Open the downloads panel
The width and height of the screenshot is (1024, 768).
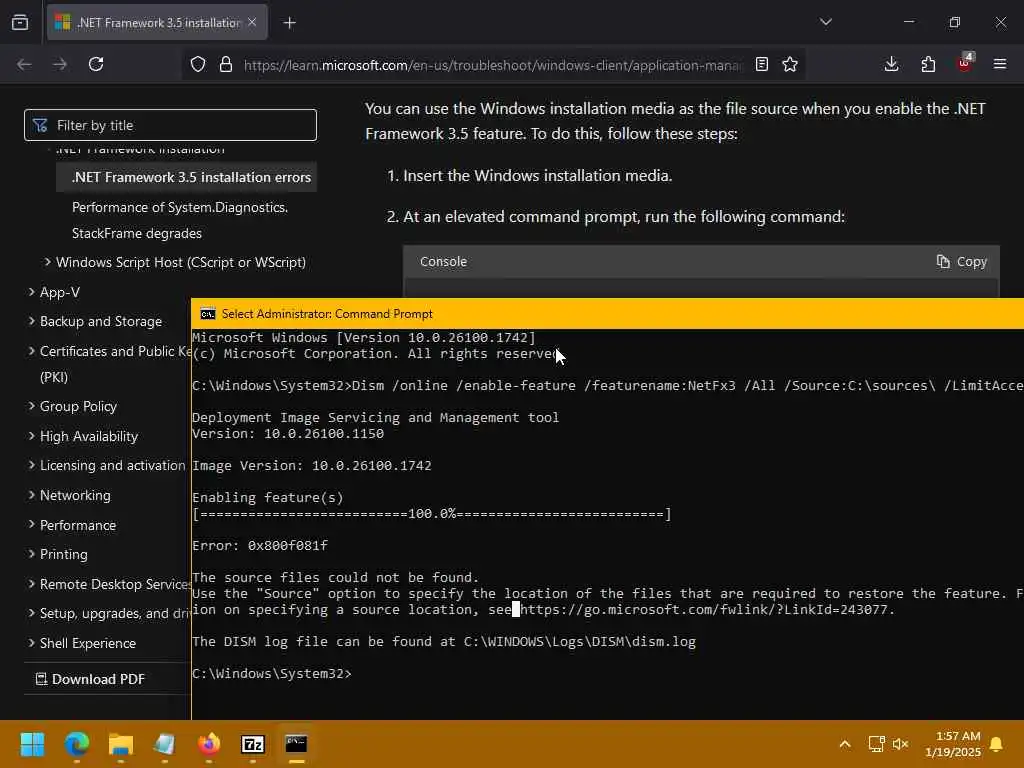pos(891,64)
